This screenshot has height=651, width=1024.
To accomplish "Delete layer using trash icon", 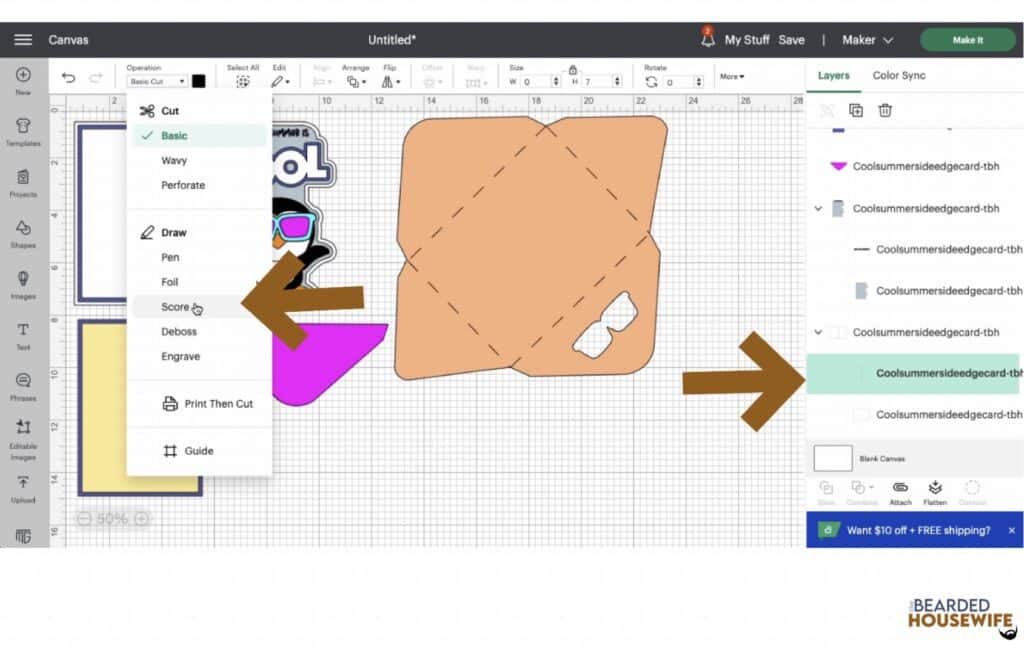I will click(x=885, y=111).
